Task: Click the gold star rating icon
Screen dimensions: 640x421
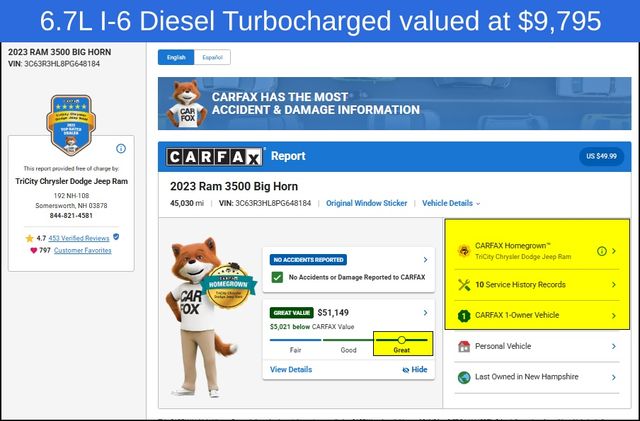Action: [29, 238]
